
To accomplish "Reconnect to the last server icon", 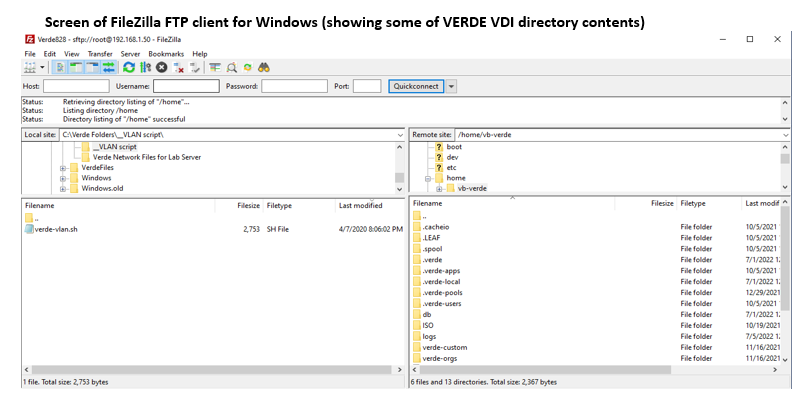I will (x=195, y=67).
